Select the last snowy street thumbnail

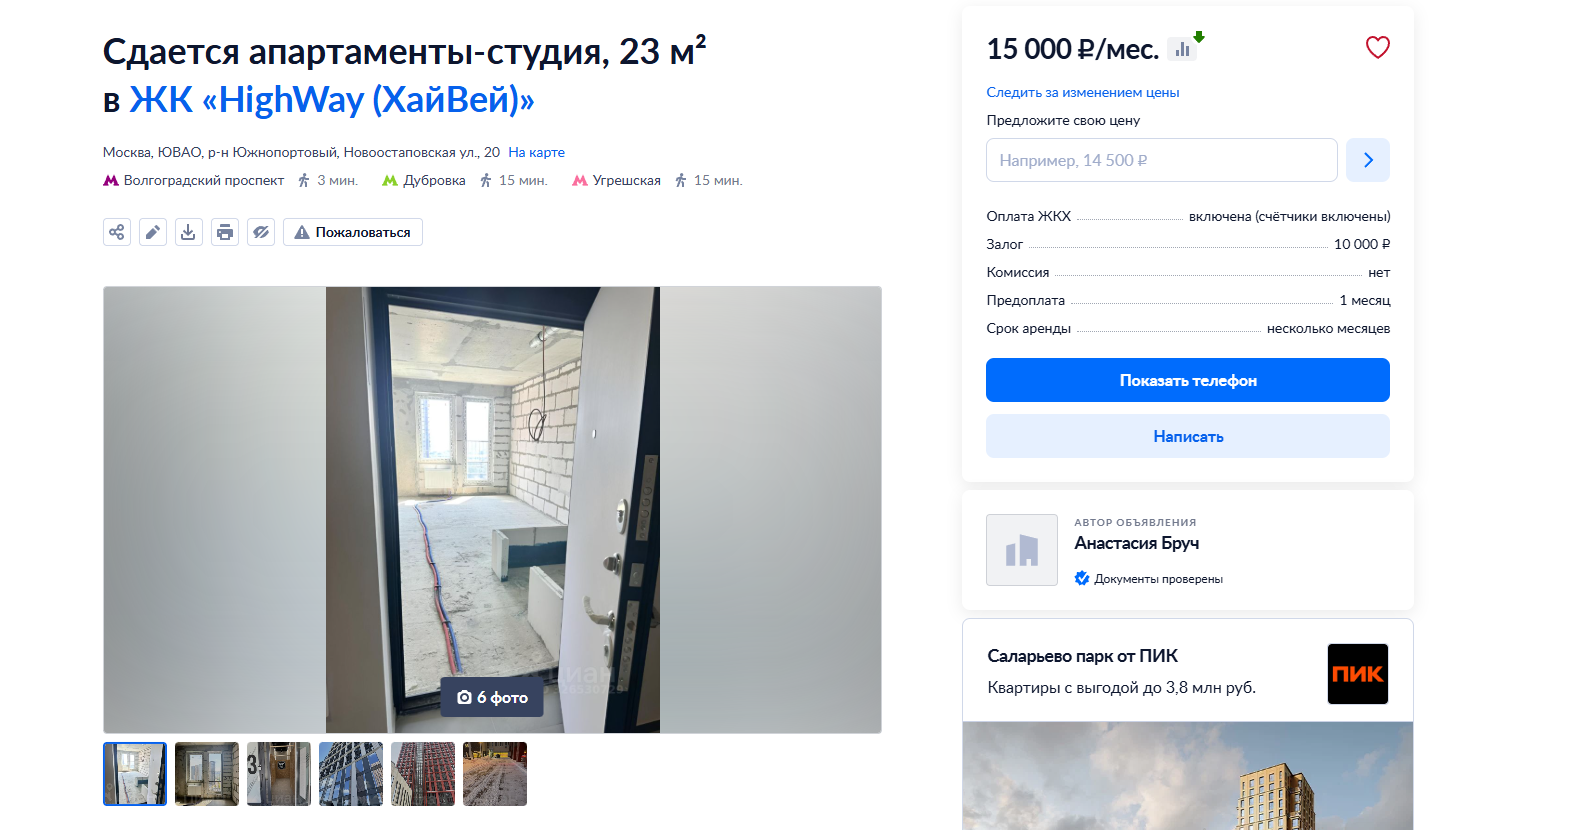click(x=495, y=774)
